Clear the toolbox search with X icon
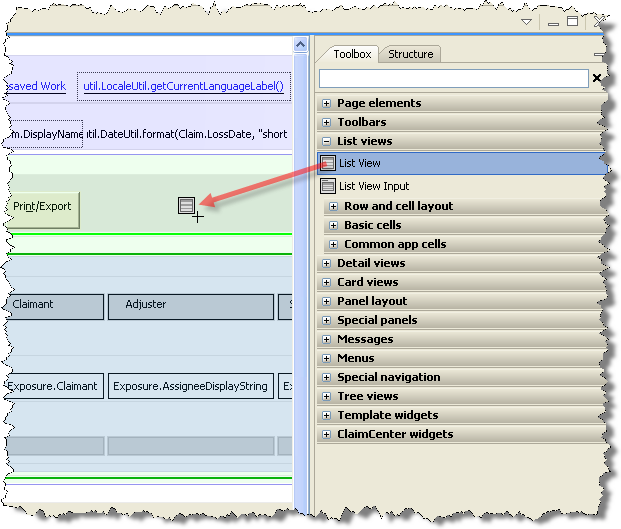Image resolution: width=621 pixels, height=529 pixels. pyautogui.click(x=597, y=78)
